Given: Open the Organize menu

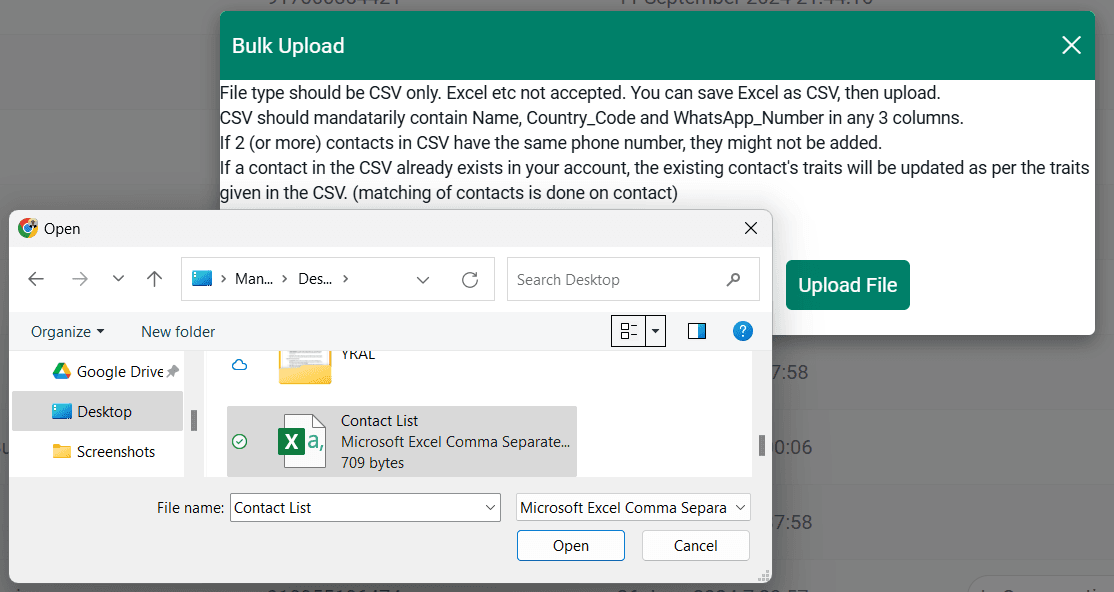Looking at the screenshot, I should point(67,332).
